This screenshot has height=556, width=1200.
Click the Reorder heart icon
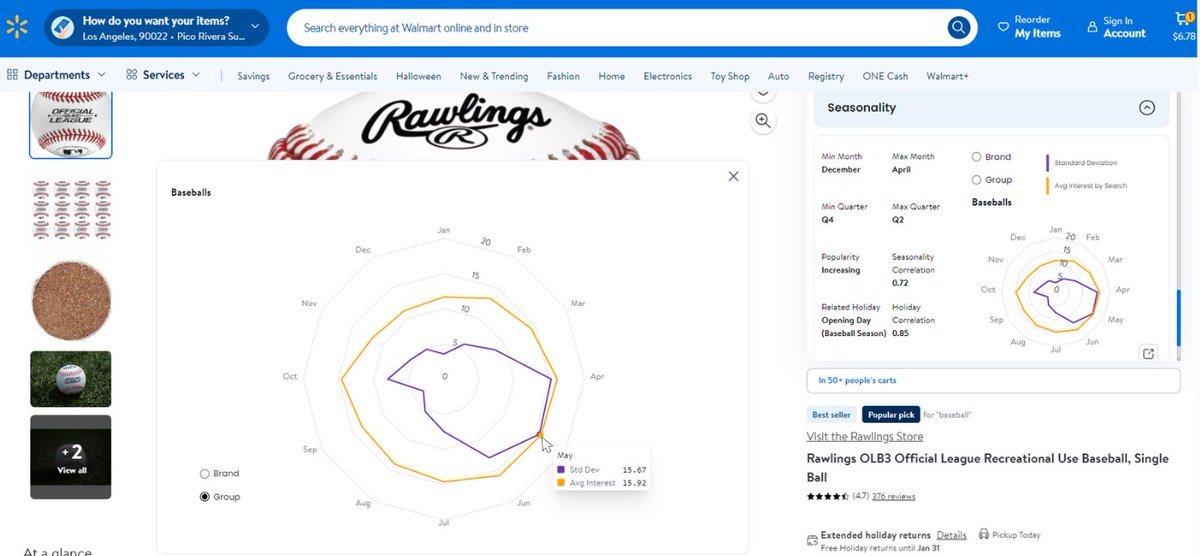click(1003, 27)
